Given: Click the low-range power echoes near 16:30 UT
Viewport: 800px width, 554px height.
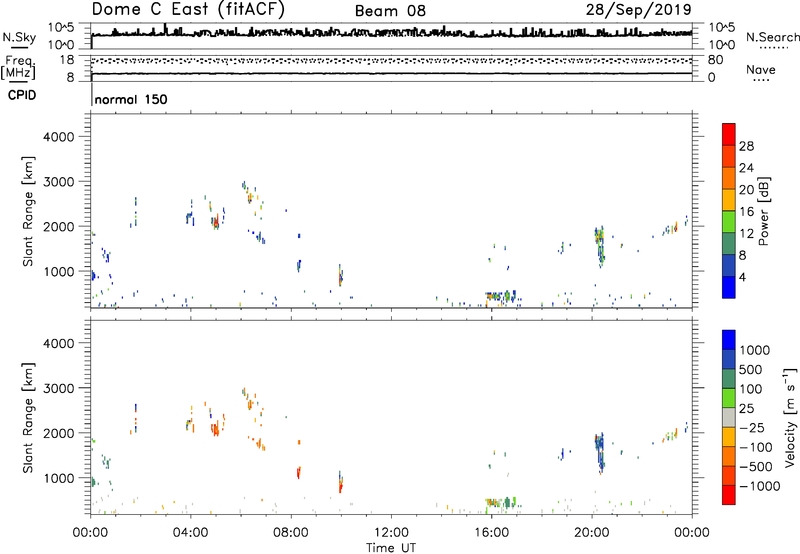Looking at the screenshot, I should click(501, 297).
